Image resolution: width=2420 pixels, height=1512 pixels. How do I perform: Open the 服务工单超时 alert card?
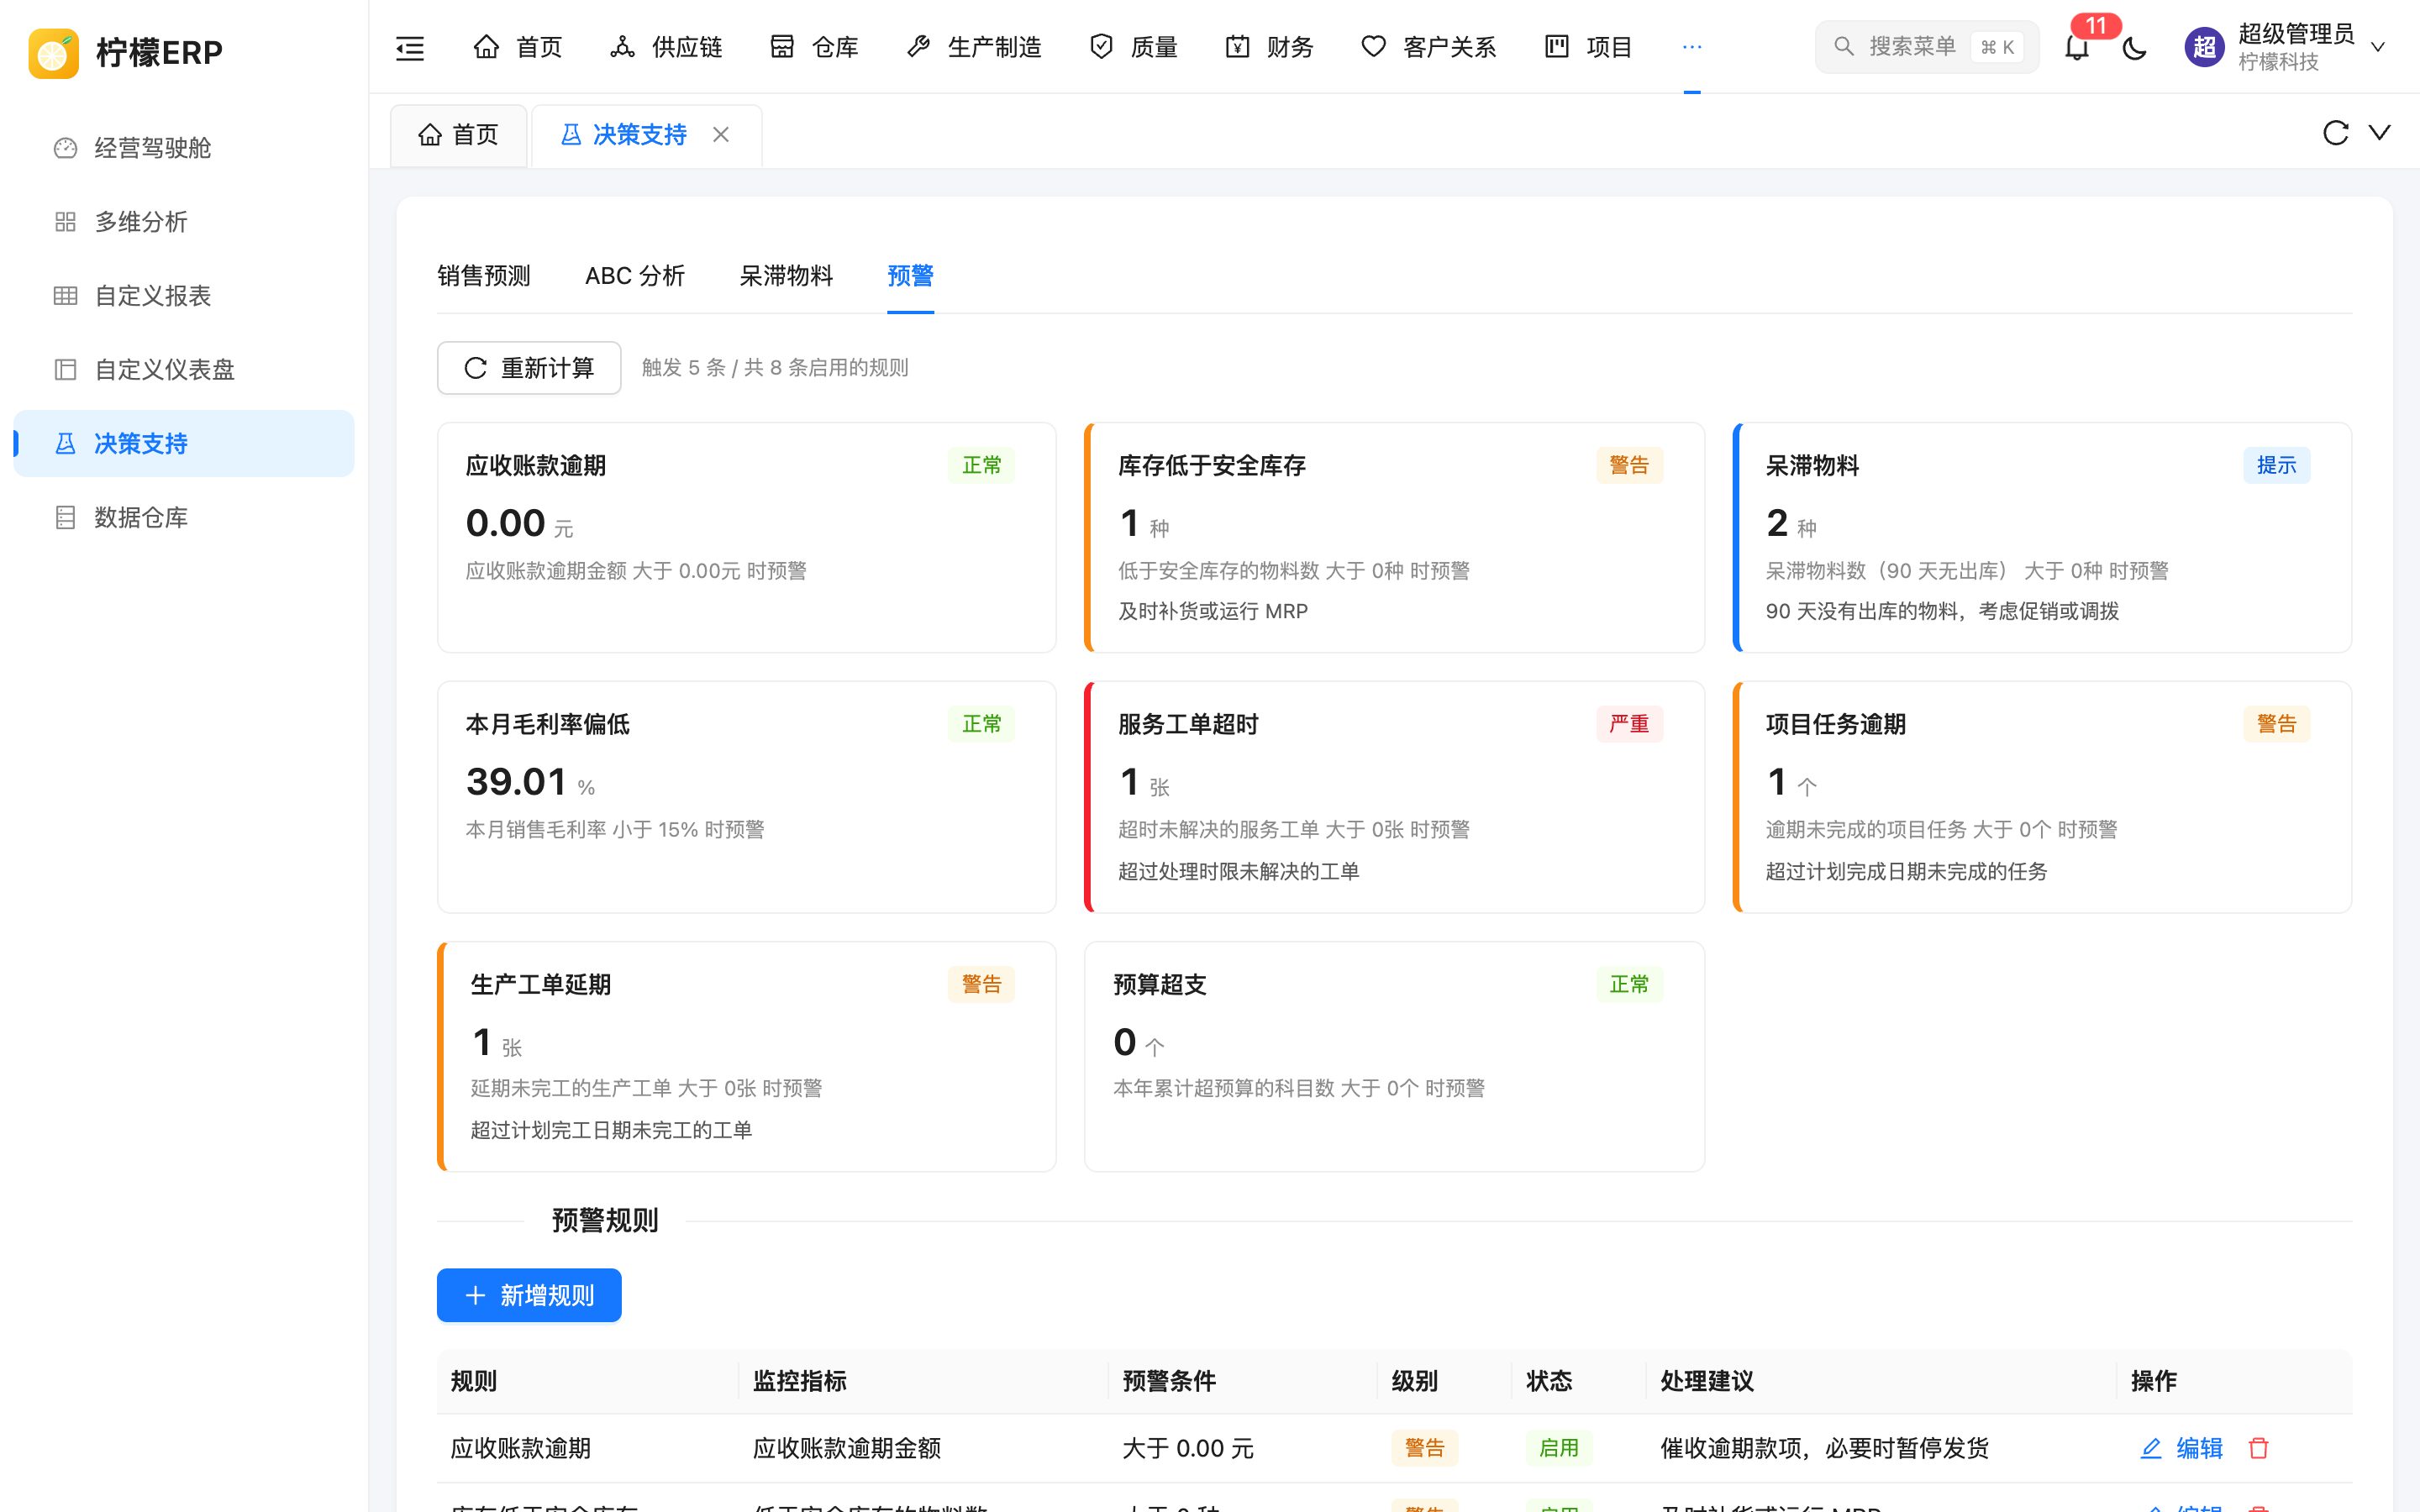point(1394,797)
